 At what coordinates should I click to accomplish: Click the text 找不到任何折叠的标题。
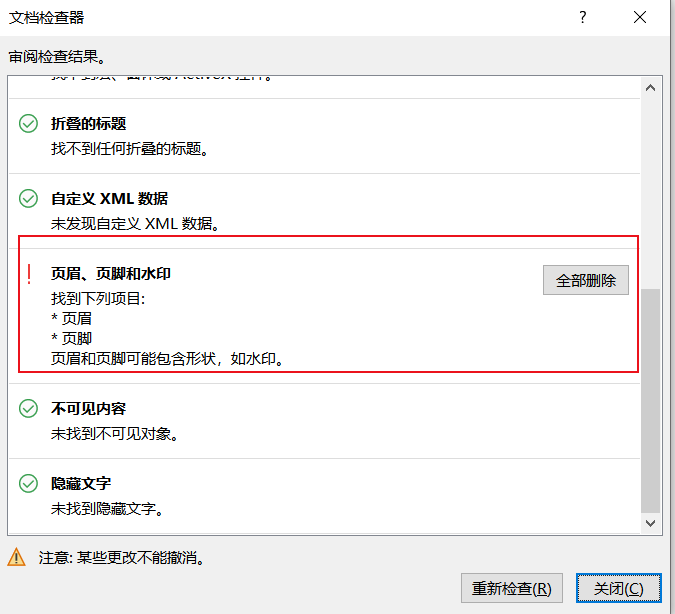130,149
